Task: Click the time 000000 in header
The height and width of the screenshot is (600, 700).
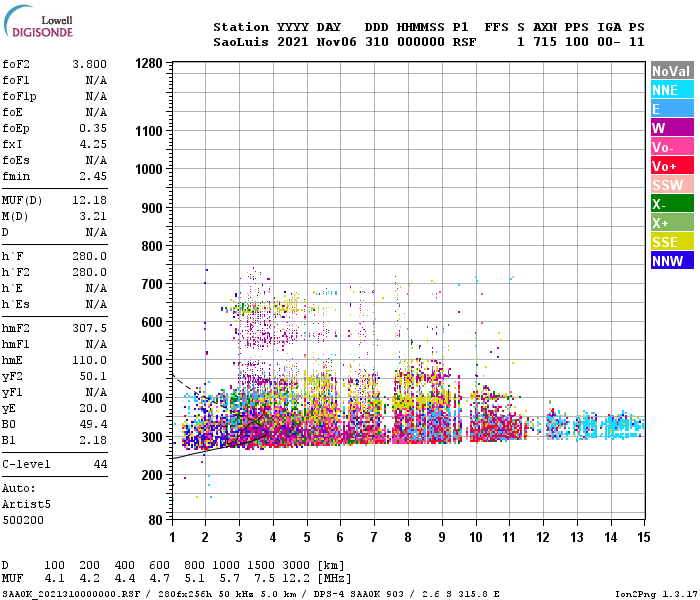Action: click(x=421, y=42)
